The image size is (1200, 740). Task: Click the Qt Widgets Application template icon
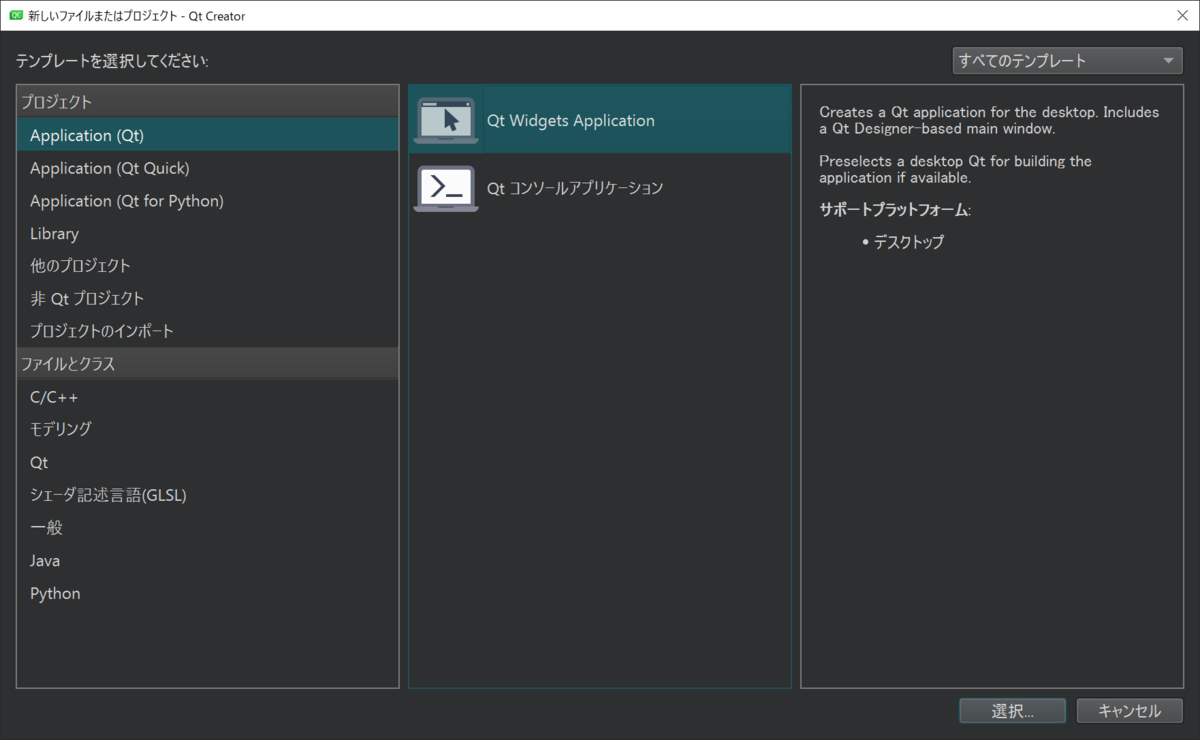446,120
